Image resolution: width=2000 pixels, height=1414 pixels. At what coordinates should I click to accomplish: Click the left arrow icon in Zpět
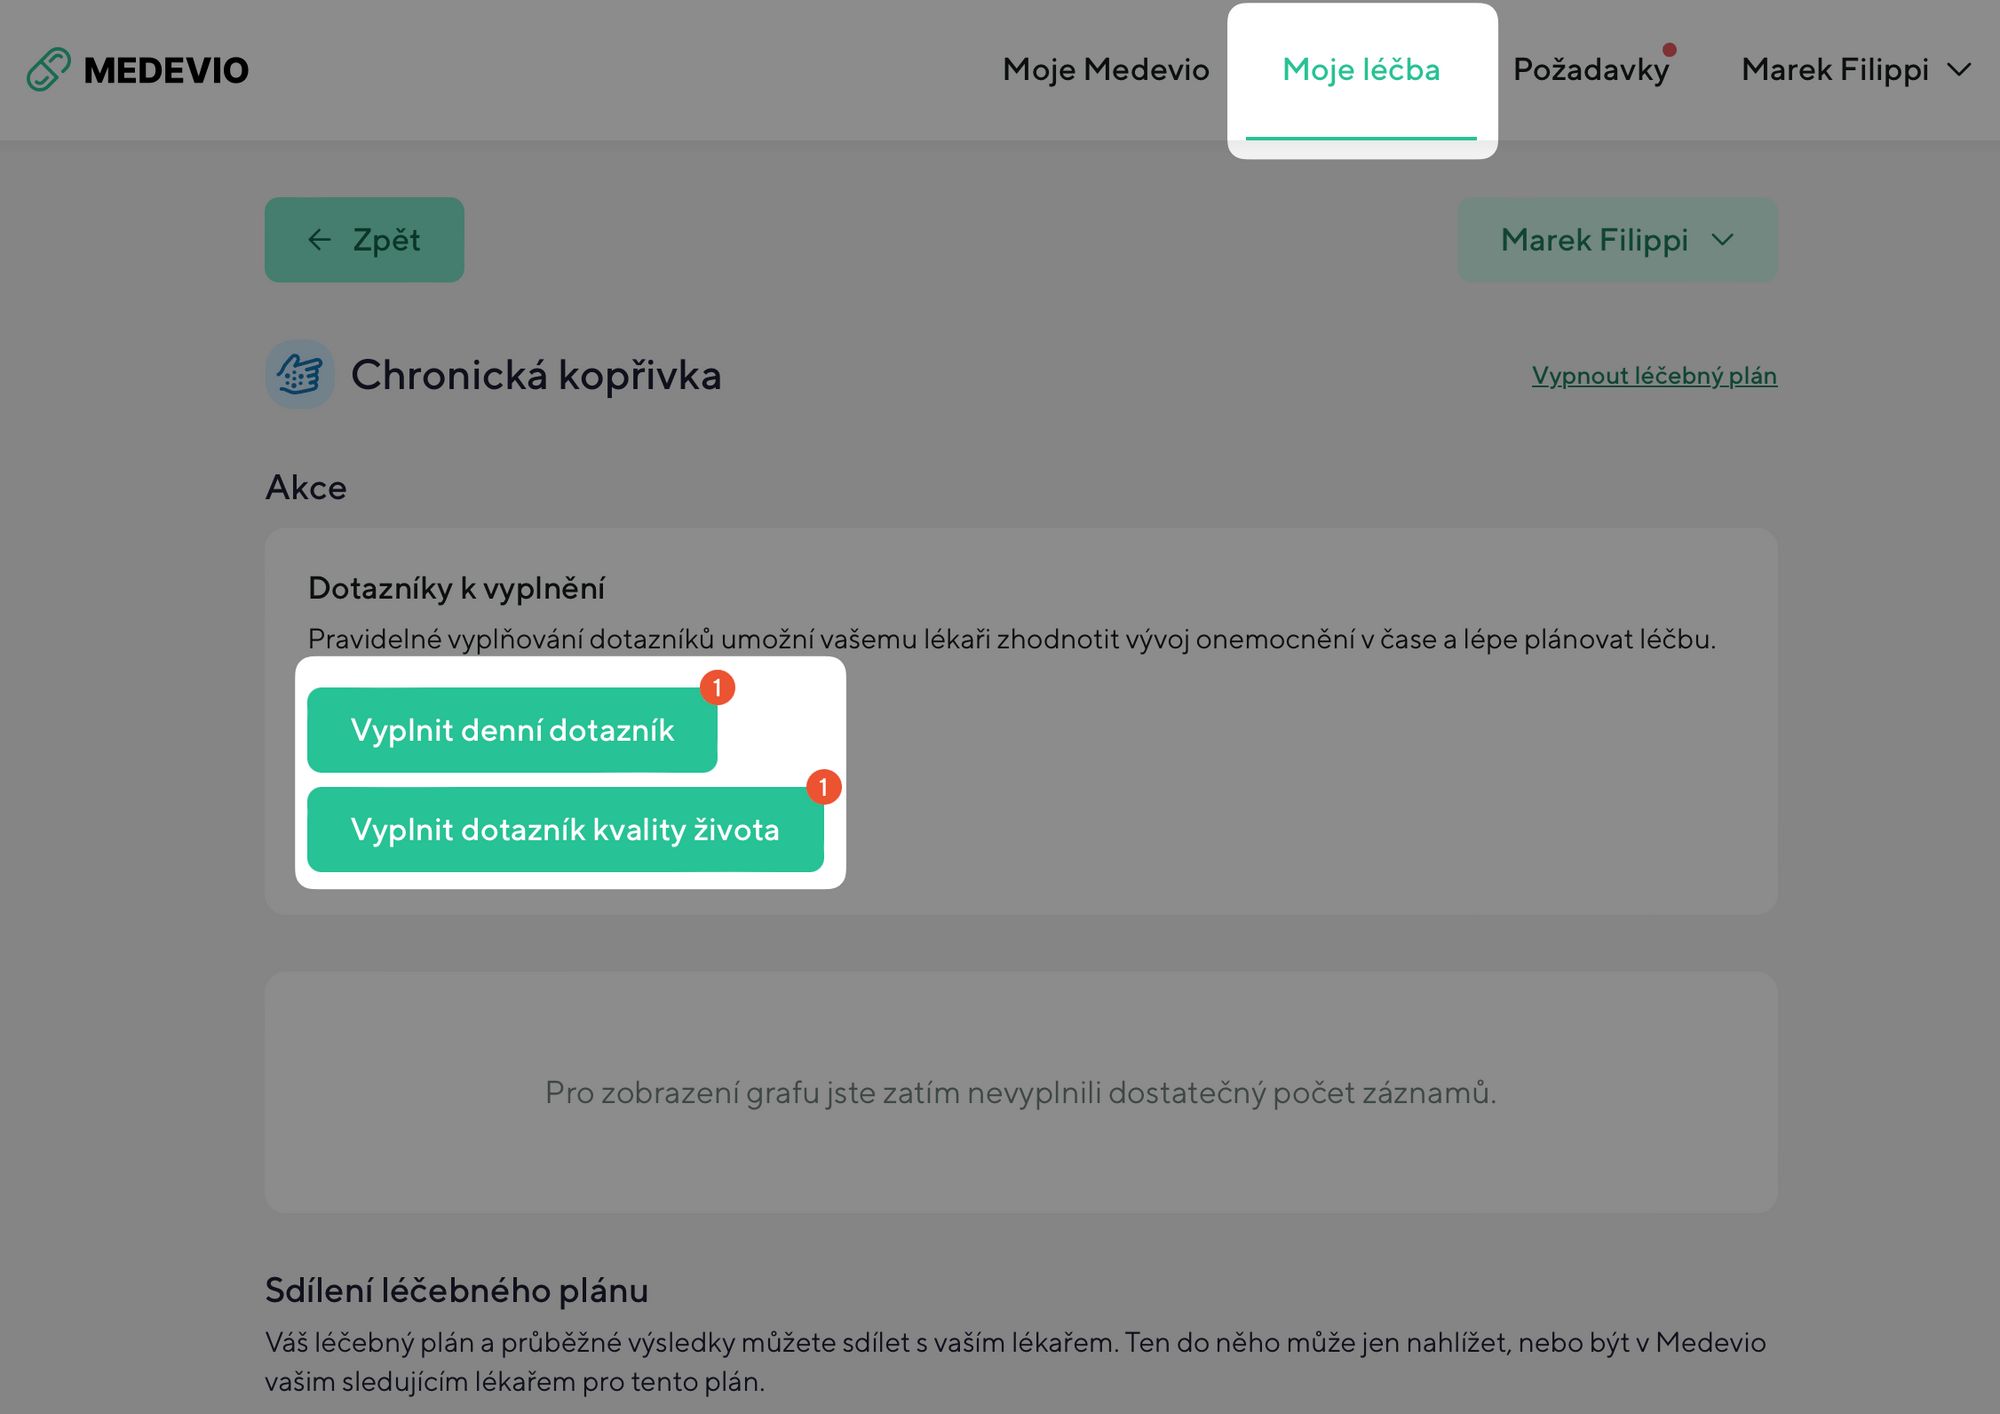pyautogui.click(x=319, y=240)
